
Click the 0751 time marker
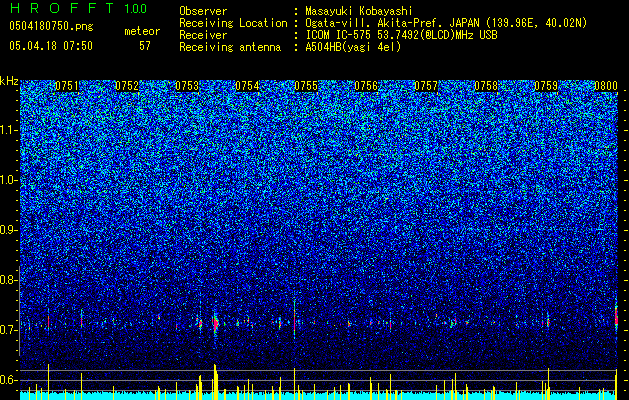(67, 86)
